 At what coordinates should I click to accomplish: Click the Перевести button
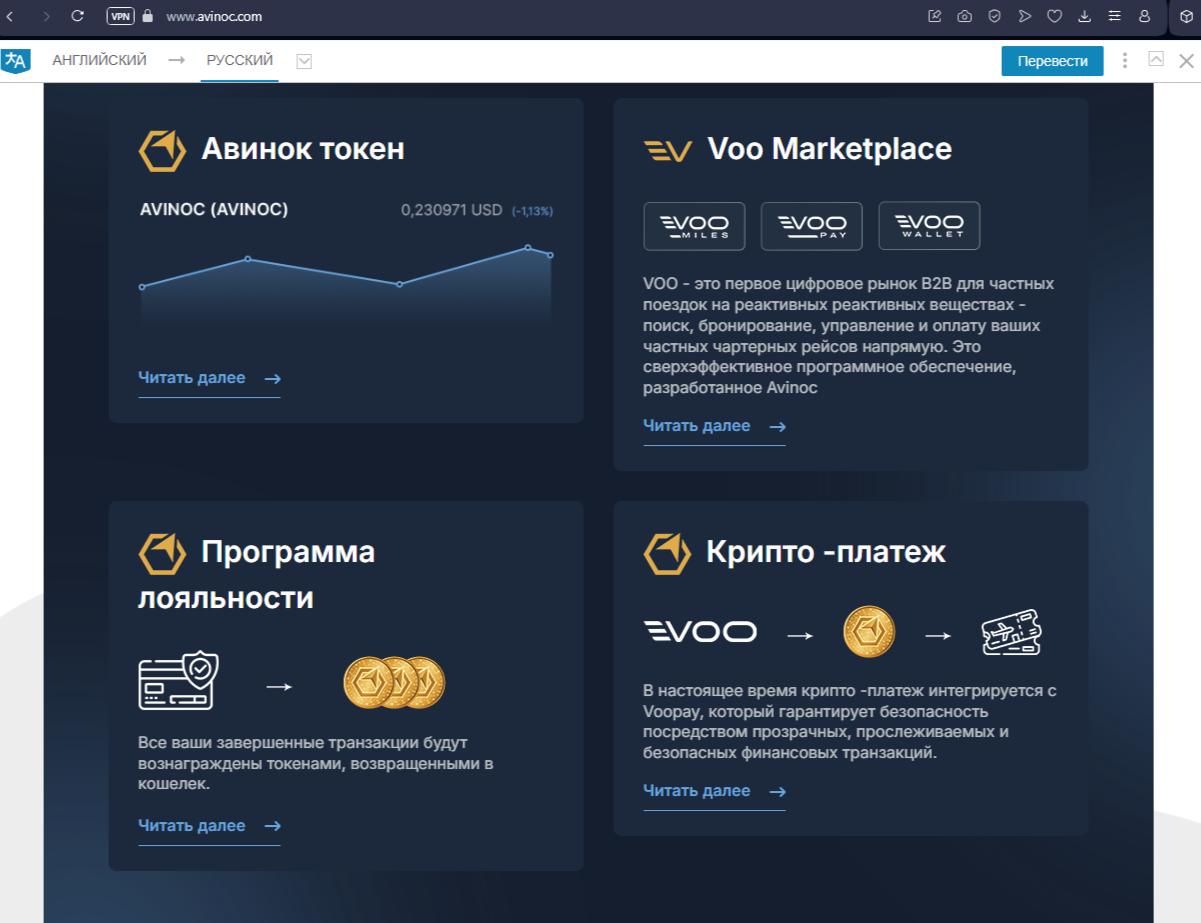(1052, 61)
